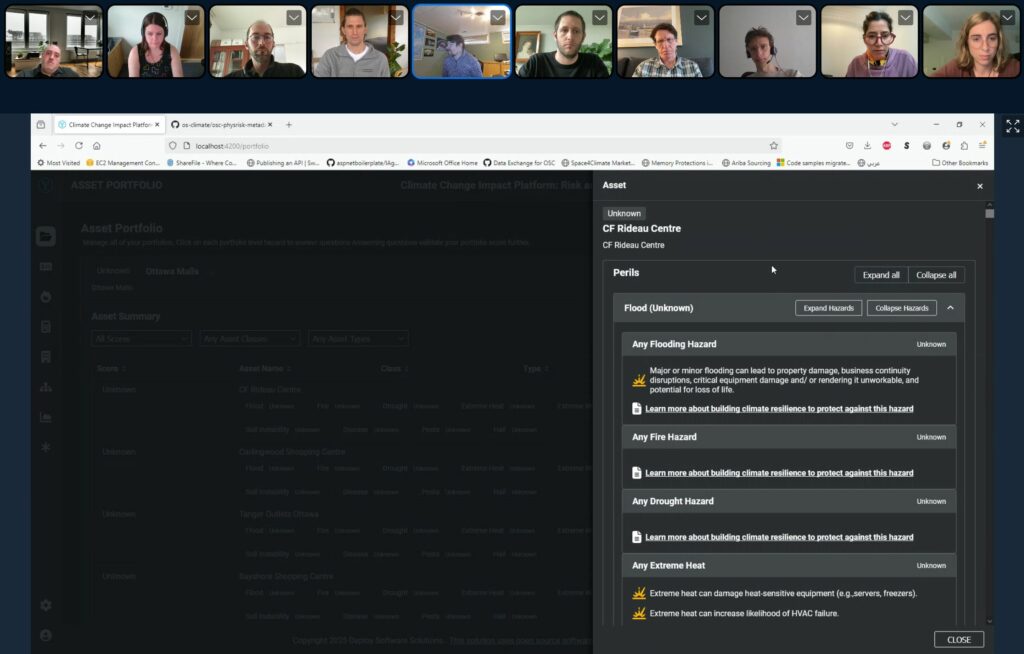Image resolution: width=1024 pixels, height=654 pixels.
Task: Open the All Scores filter dropdown
Action: tap(141, 338)
